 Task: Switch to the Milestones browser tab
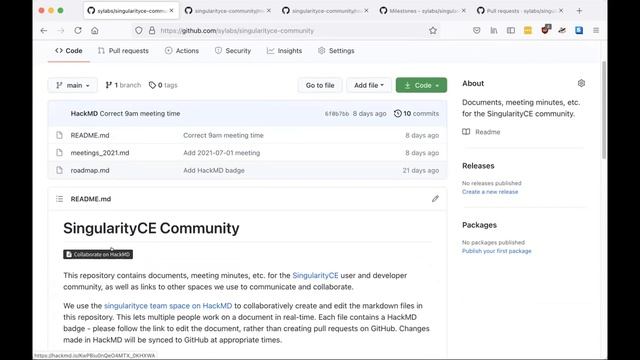(x=422, y=11)
